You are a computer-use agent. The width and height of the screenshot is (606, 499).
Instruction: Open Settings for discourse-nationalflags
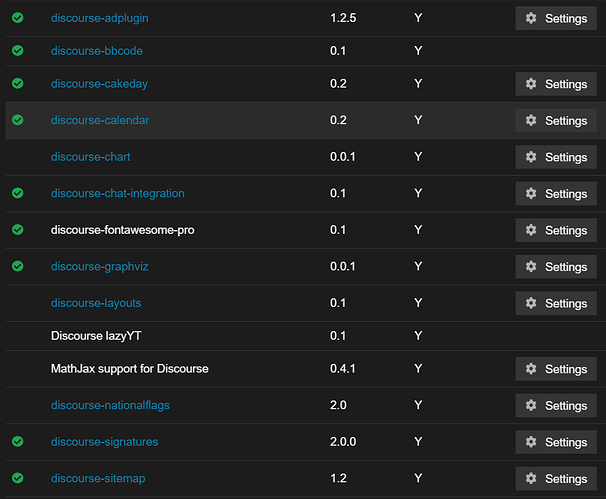tap(556, 405)
